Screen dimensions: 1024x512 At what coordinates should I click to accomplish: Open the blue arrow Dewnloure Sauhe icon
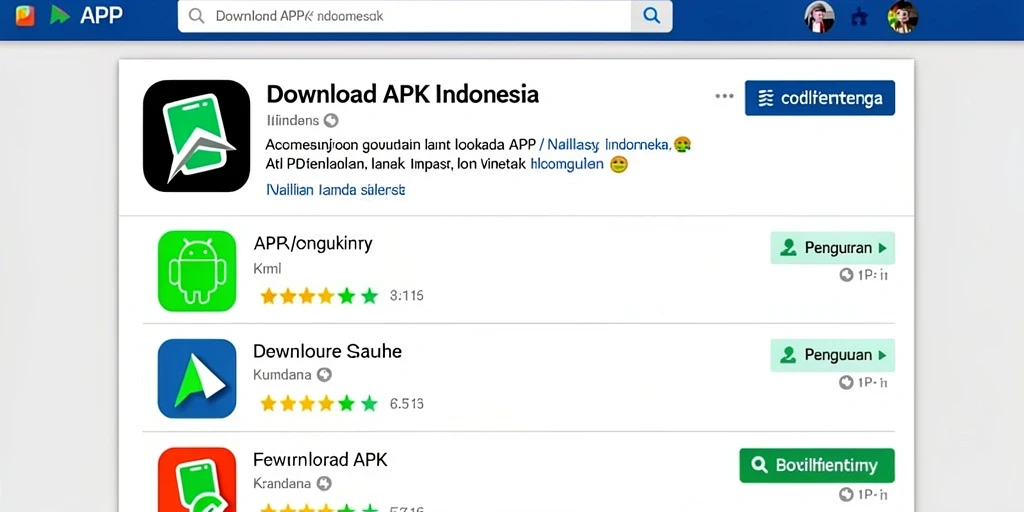click(x=197, y=378)
